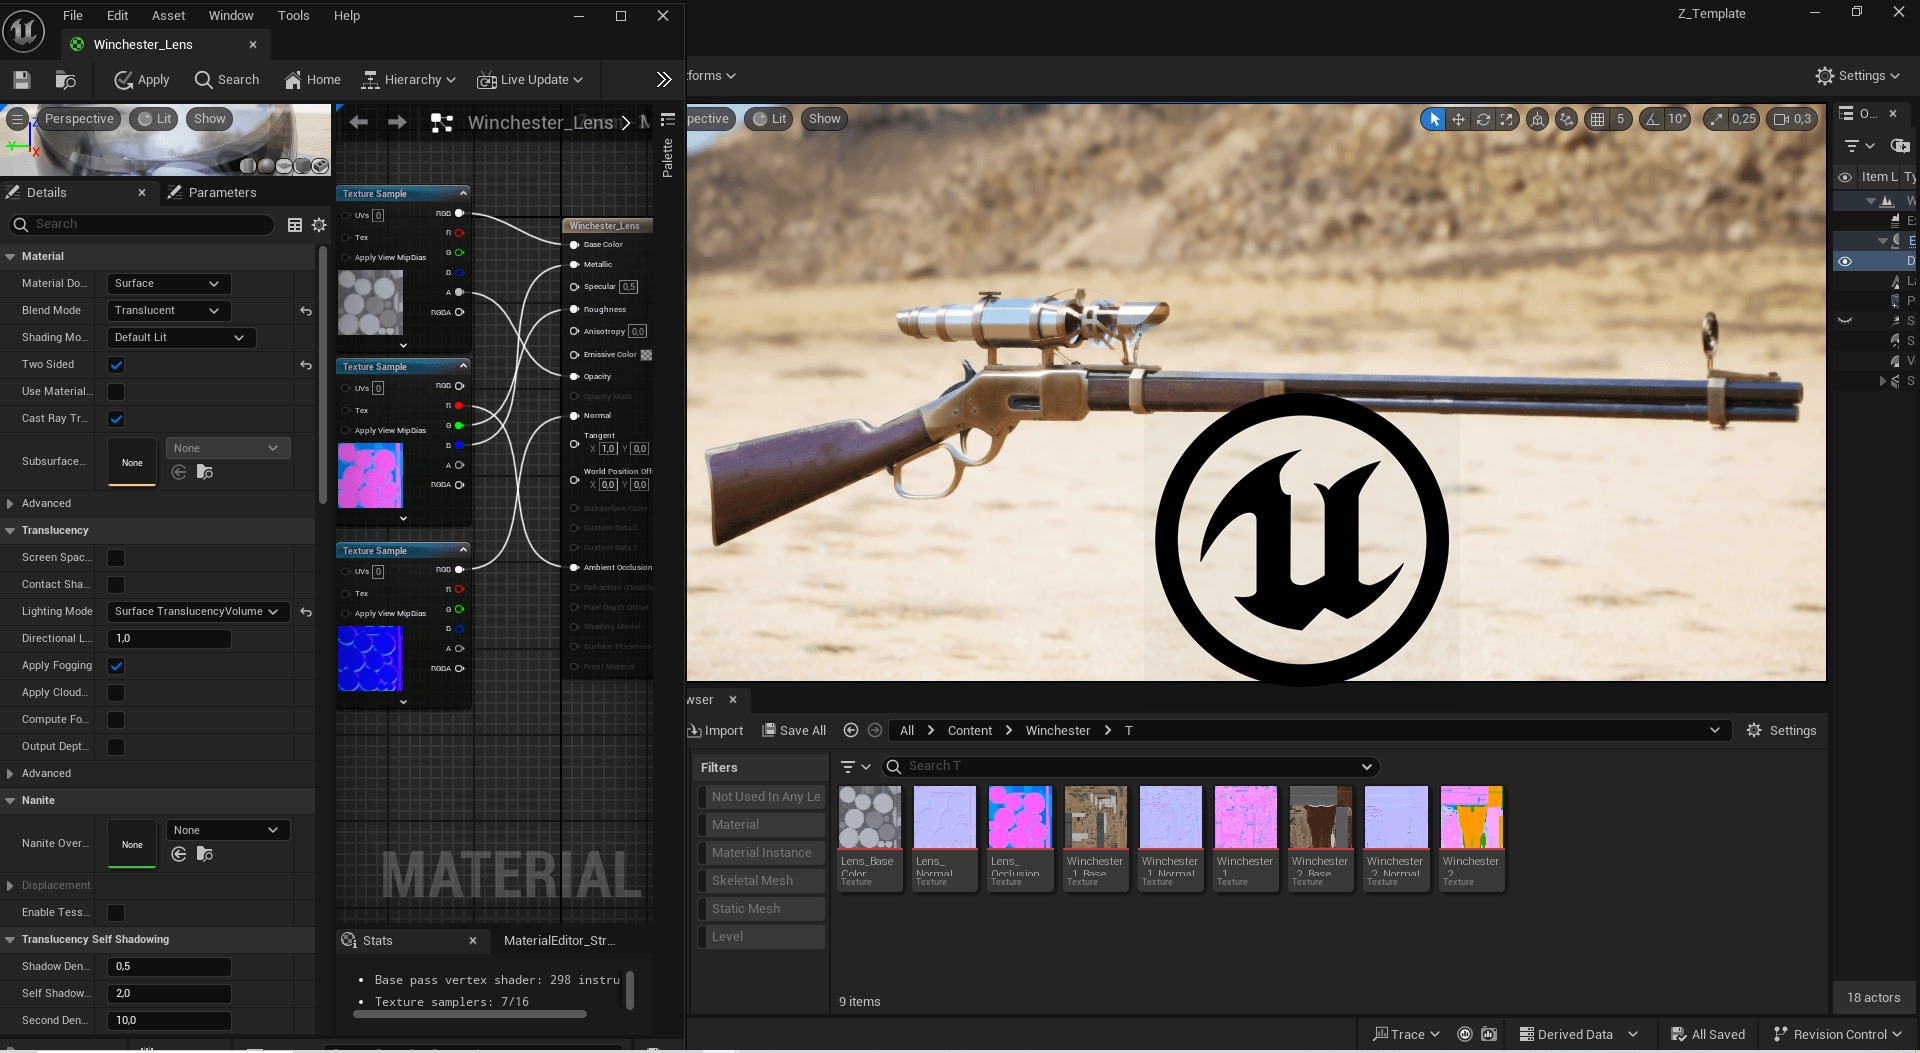Image resolution: width=1920 pixels, height=1053 pixels.
Task: Reset Blend Mode to default arrow
Action: click(306, 311)
